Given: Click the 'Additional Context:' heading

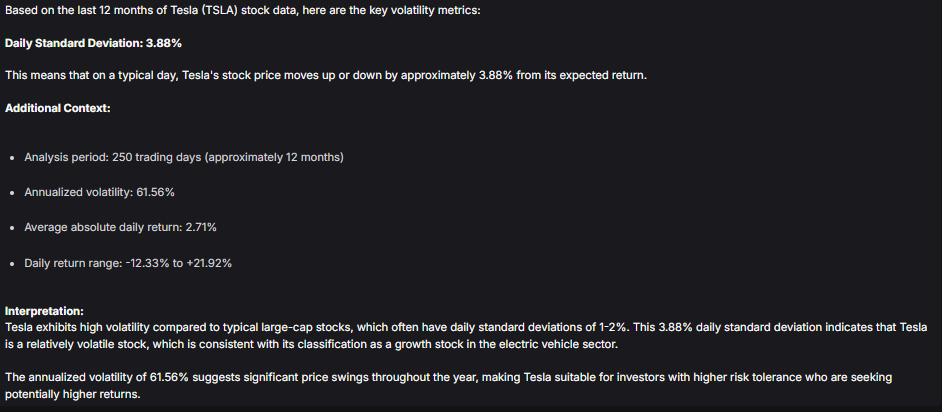Looking at the screenshot, I should tap(58, 109).
